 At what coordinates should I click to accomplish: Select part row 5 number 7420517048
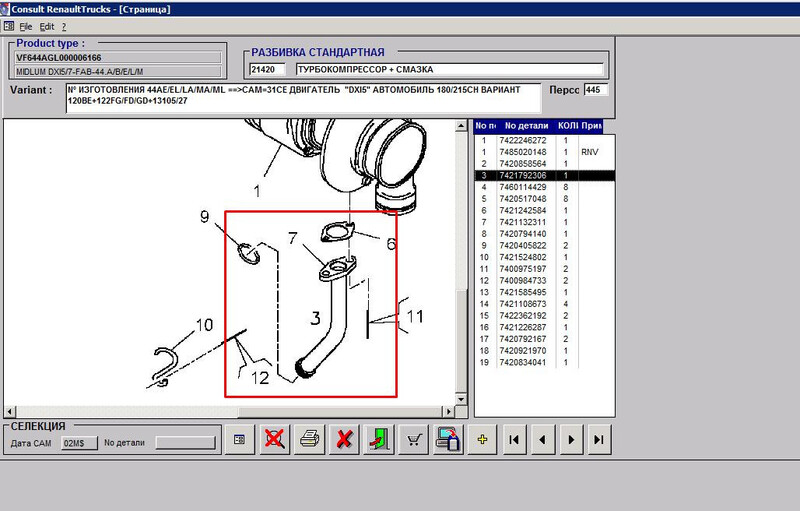(x=544, y=199)
